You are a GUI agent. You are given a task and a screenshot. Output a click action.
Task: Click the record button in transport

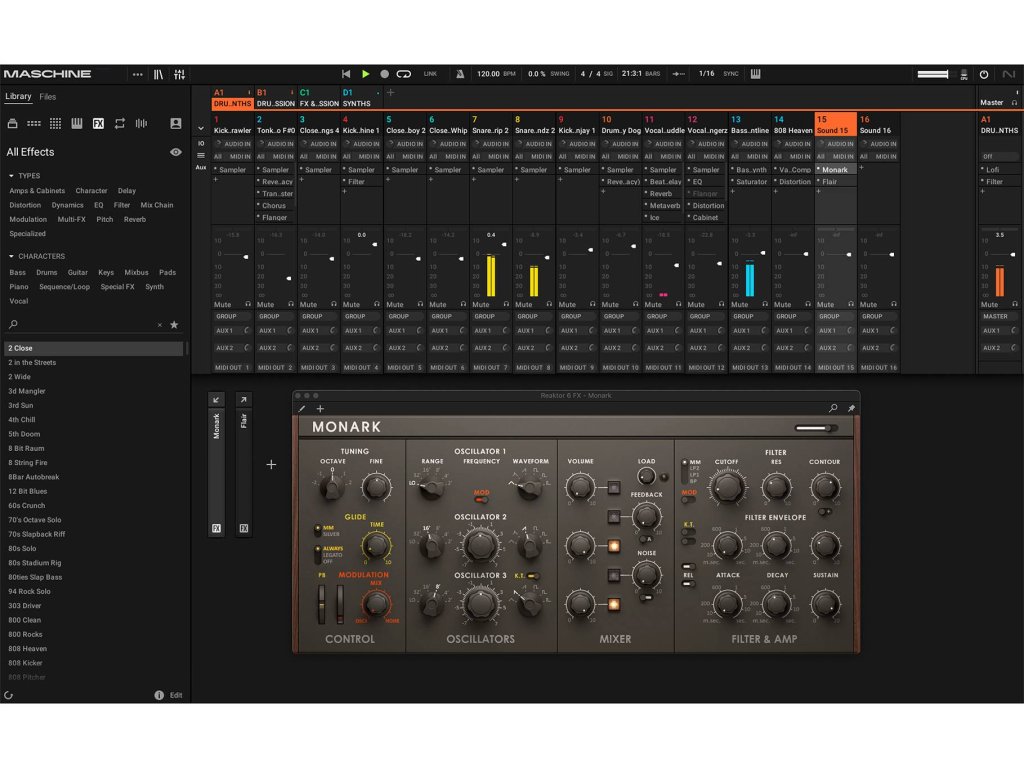coord(385,74)
